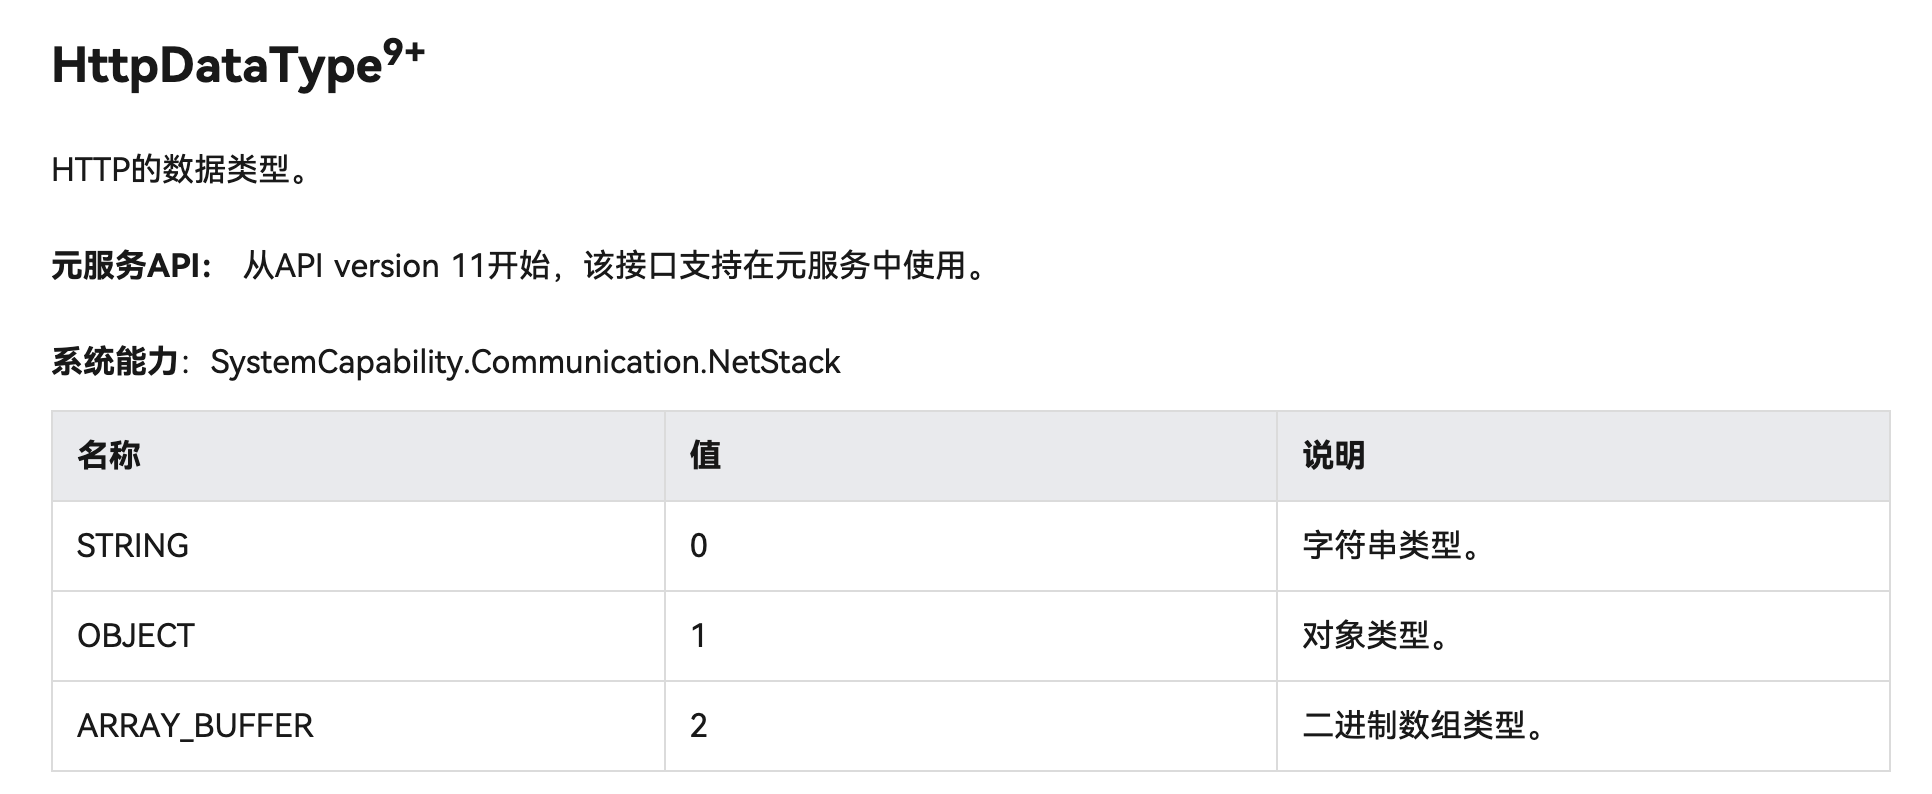Click the 说明 column header

point(1333,456)
